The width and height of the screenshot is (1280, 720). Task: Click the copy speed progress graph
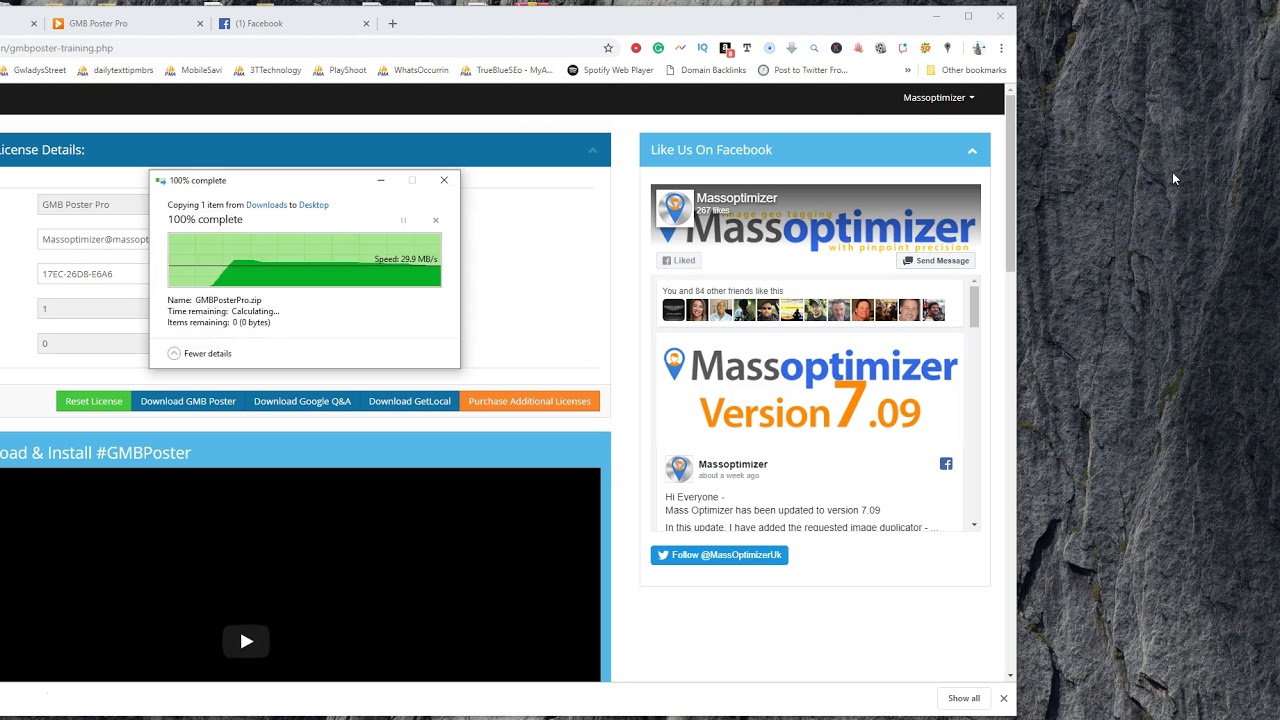tap(304, 260)
